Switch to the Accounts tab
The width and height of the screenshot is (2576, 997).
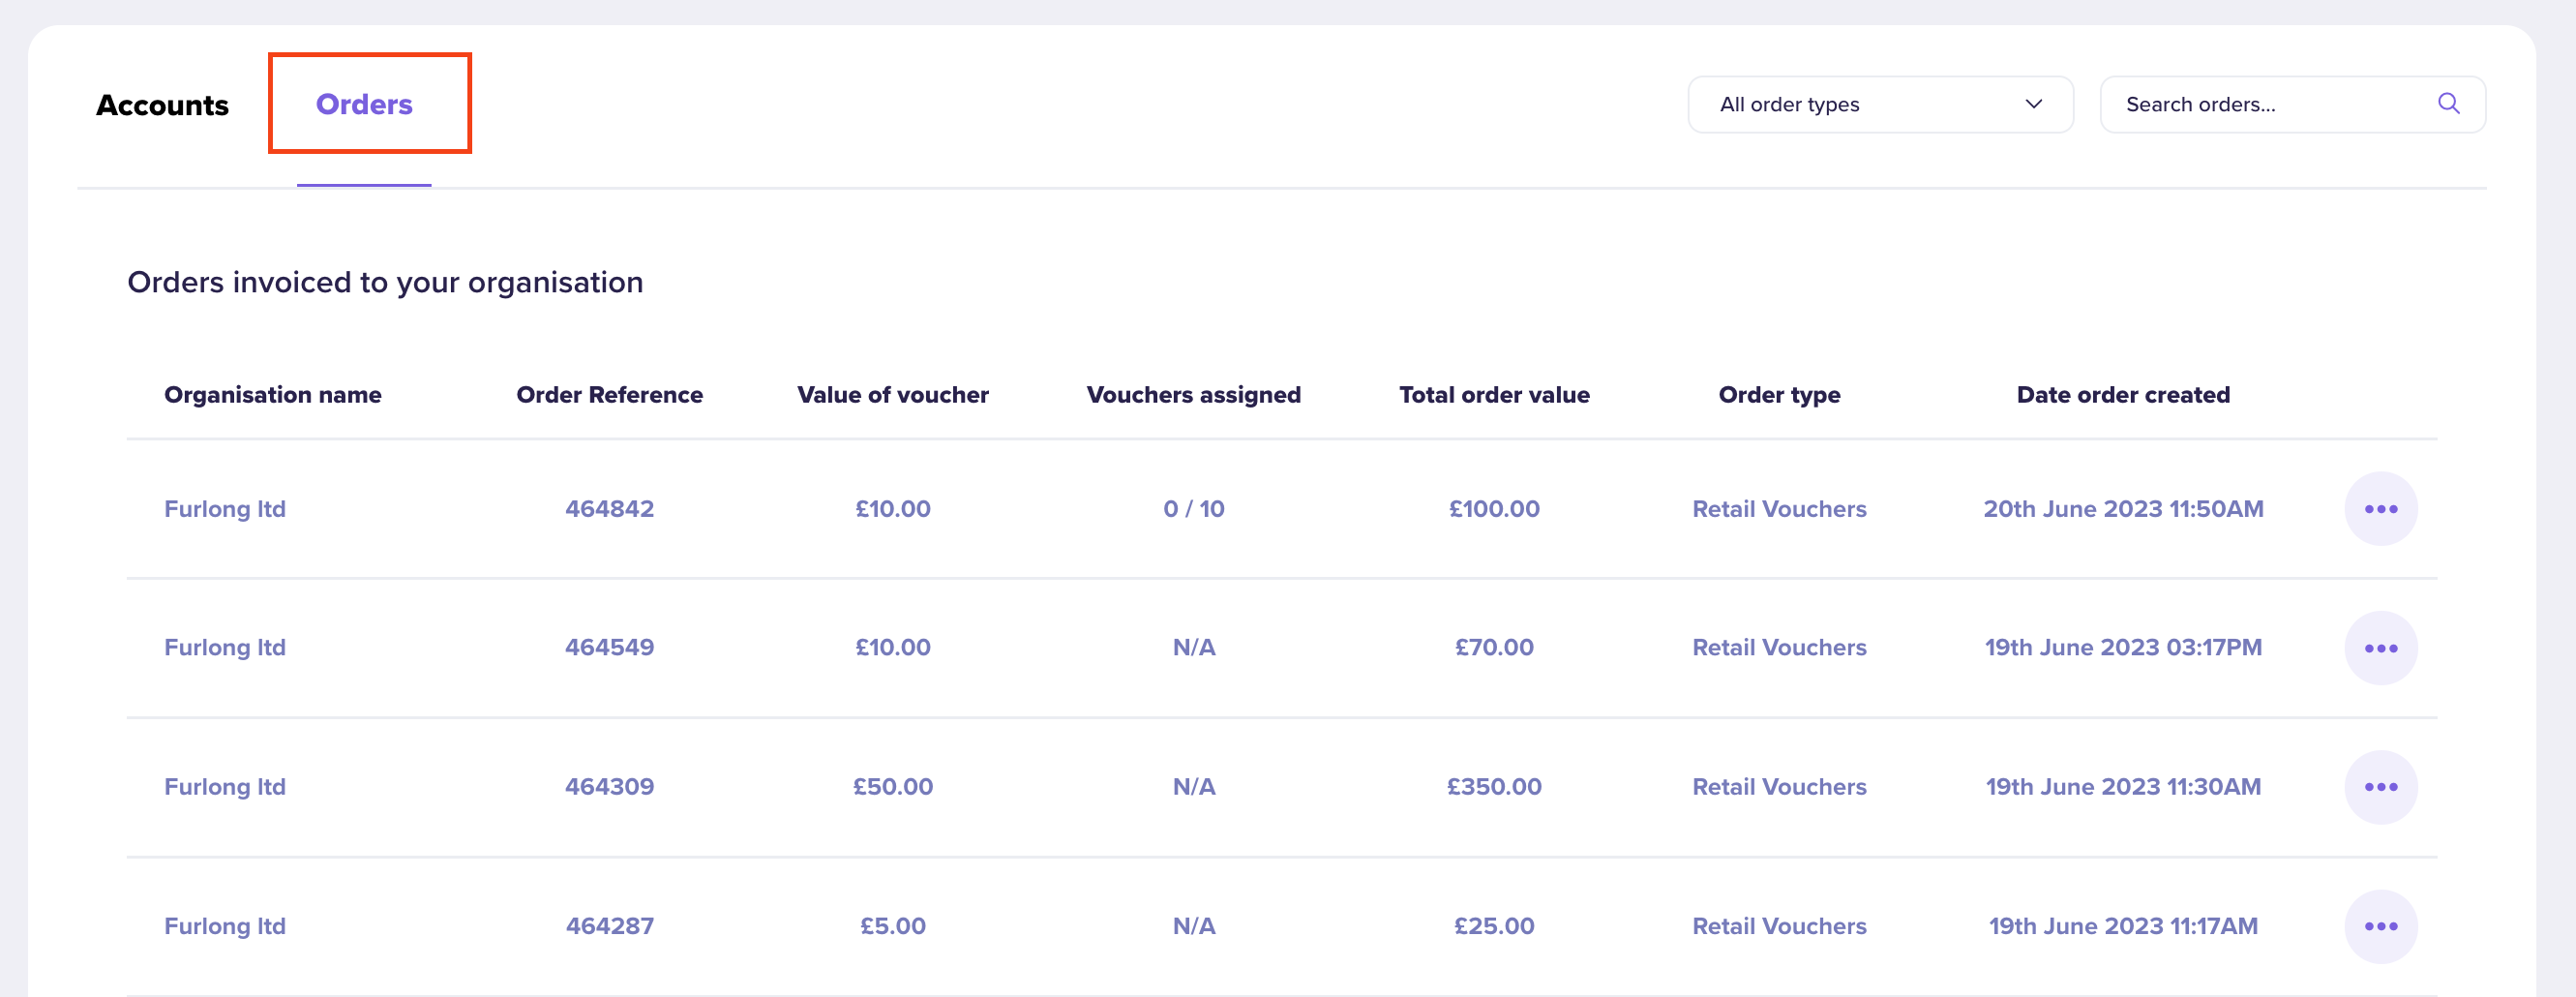click(x=162, y=105)
